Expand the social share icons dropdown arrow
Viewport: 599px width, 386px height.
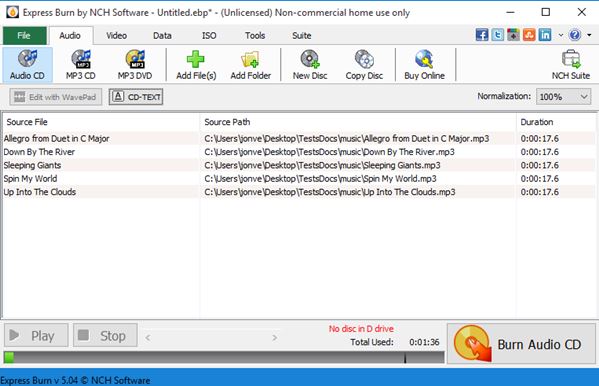(560, 35)
